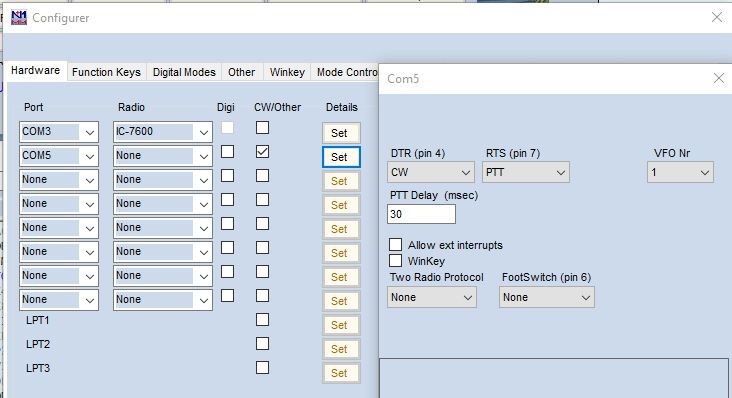Check CW/Other box for LPT1

click(x=262, y=320)
